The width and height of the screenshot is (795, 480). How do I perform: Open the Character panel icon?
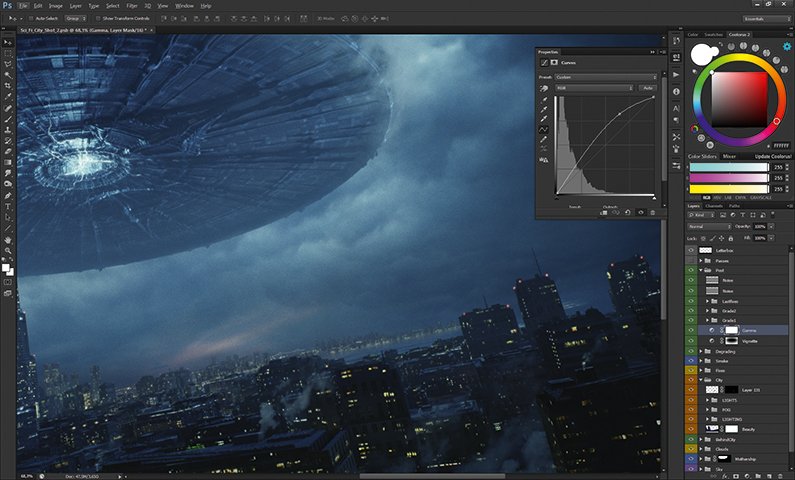pos(676,108)
